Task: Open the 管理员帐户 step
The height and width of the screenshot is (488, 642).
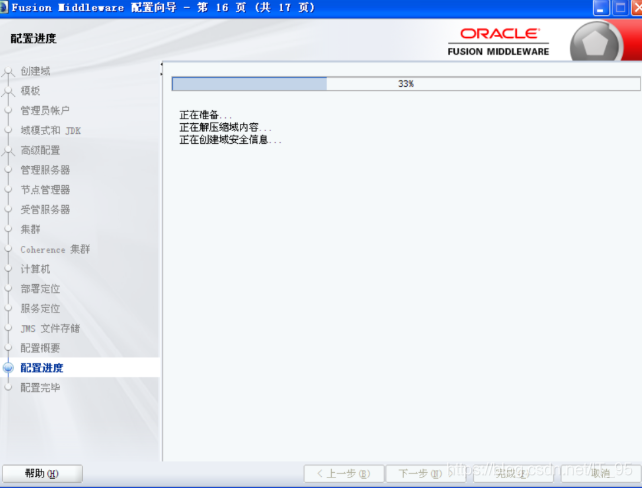Action: [x=45, y=110]
